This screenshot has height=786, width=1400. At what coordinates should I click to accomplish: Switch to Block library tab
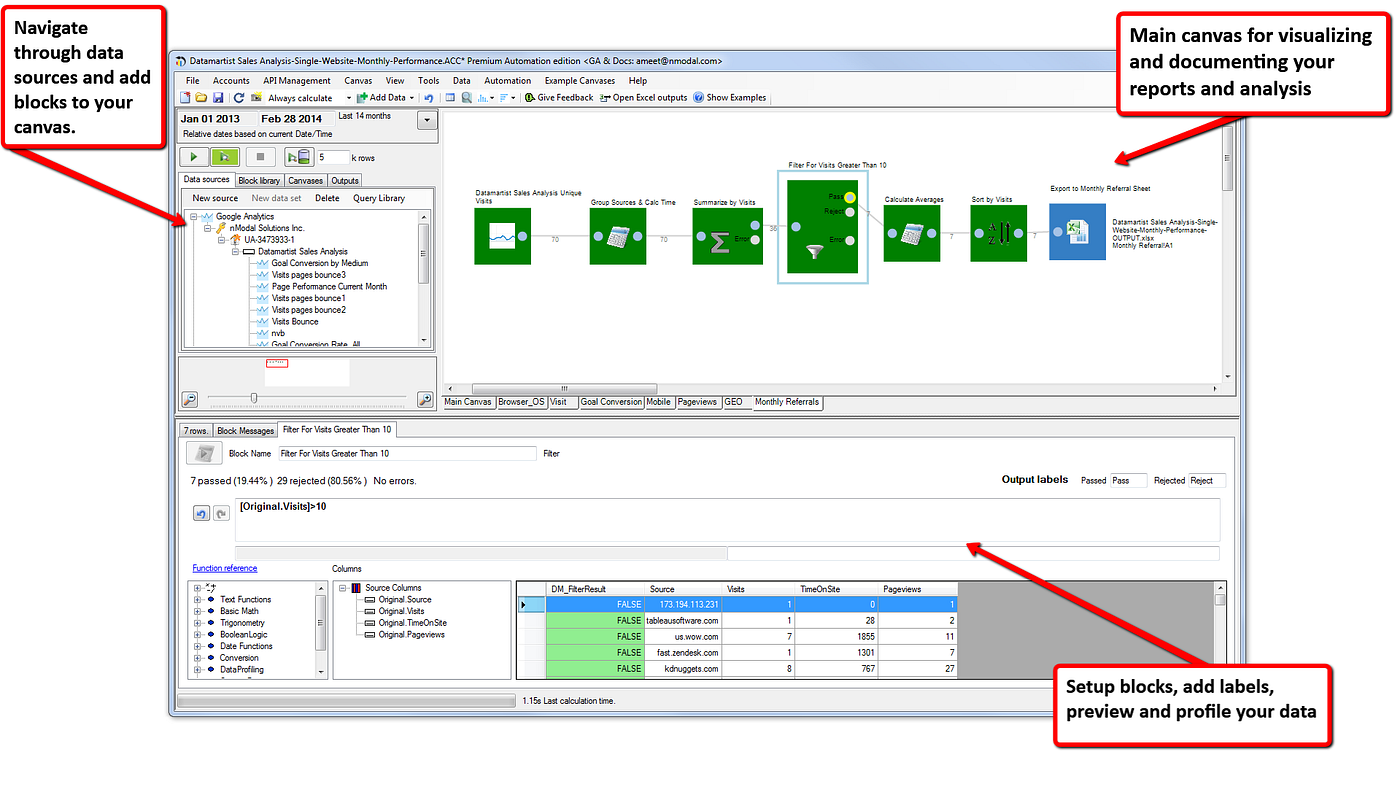click(x=259, y=180)
